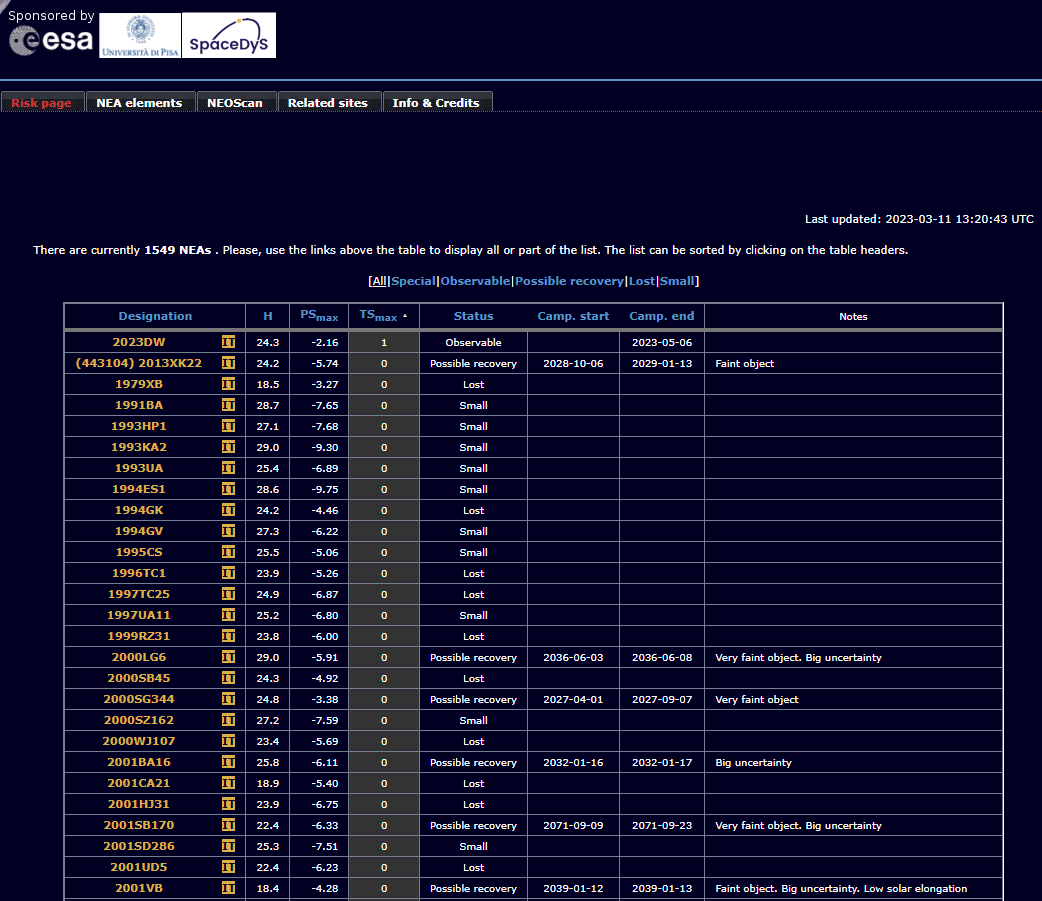
Task: Sort table by Camp. end column
Action: point(662,316)
